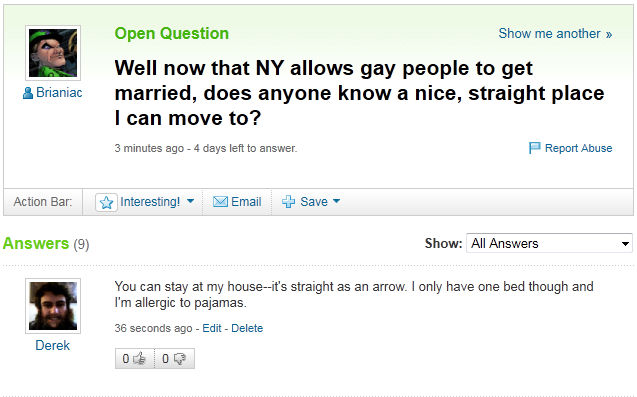The height and width of the screenshot is (397, 637).
Task: Open the All Answers show filter
Action: pos(549,243)
